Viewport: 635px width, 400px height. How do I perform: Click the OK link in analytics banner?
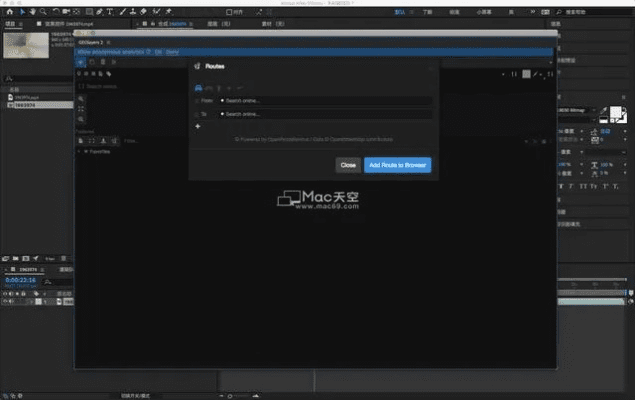pyautogui.click(x=157, y=50)
